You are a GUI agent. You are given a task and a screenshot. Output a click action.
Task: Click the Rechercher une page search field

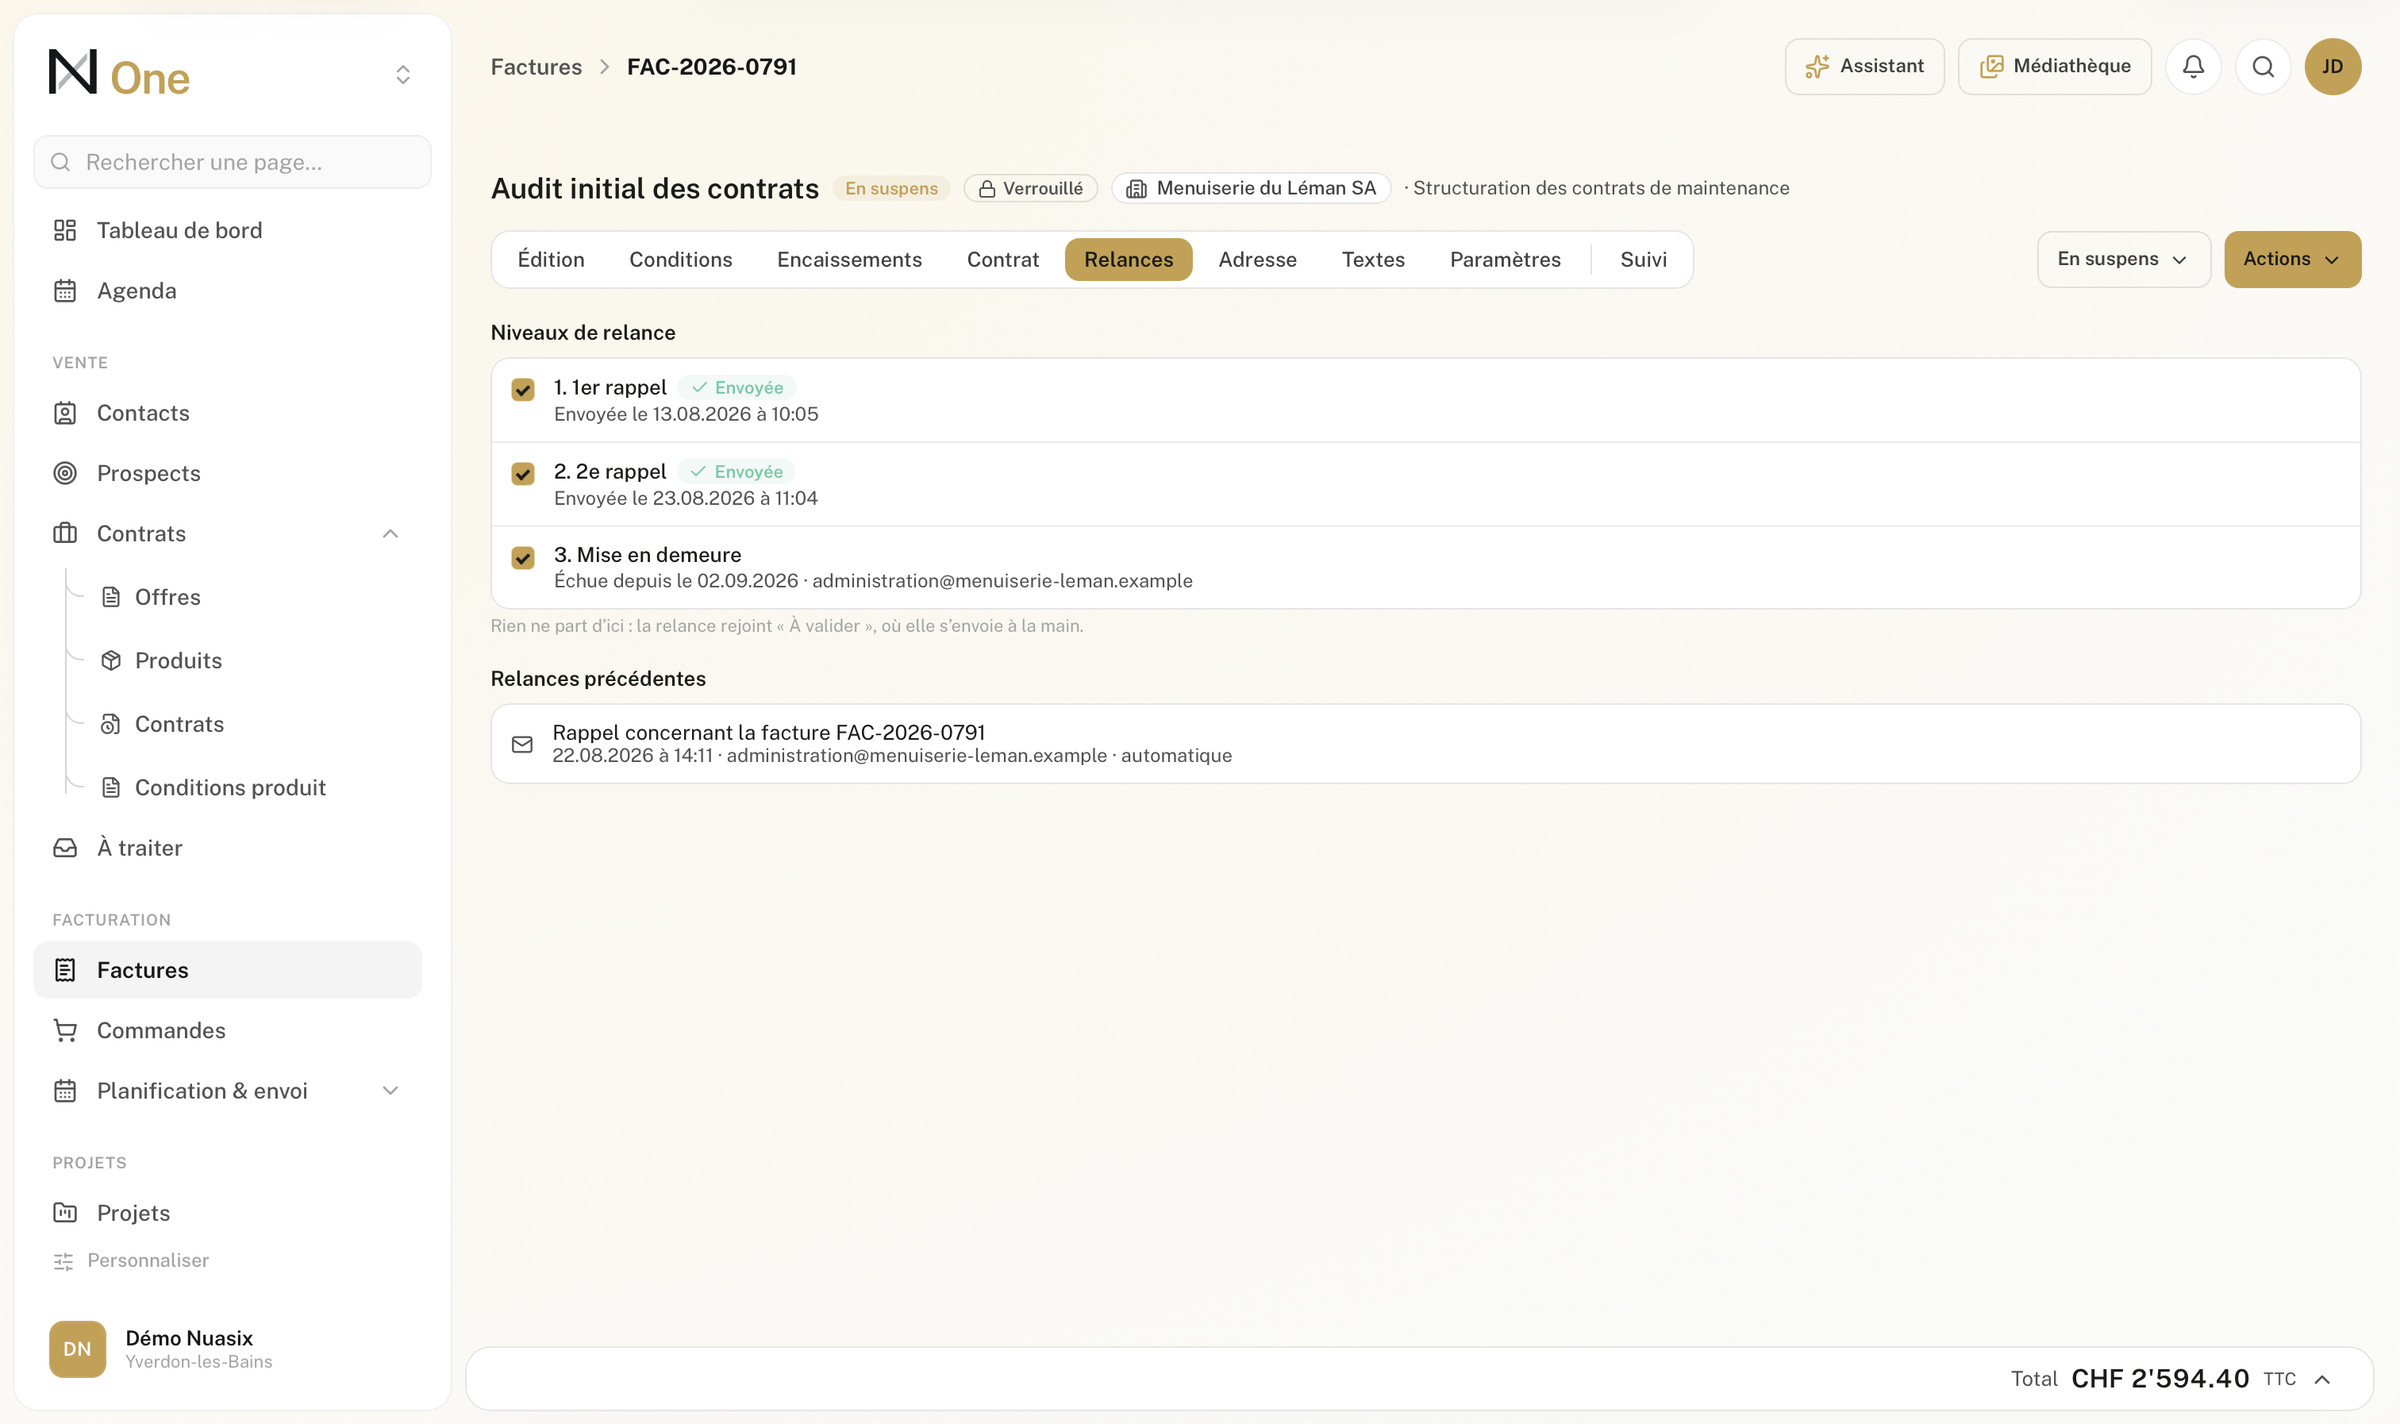point(232,162)
